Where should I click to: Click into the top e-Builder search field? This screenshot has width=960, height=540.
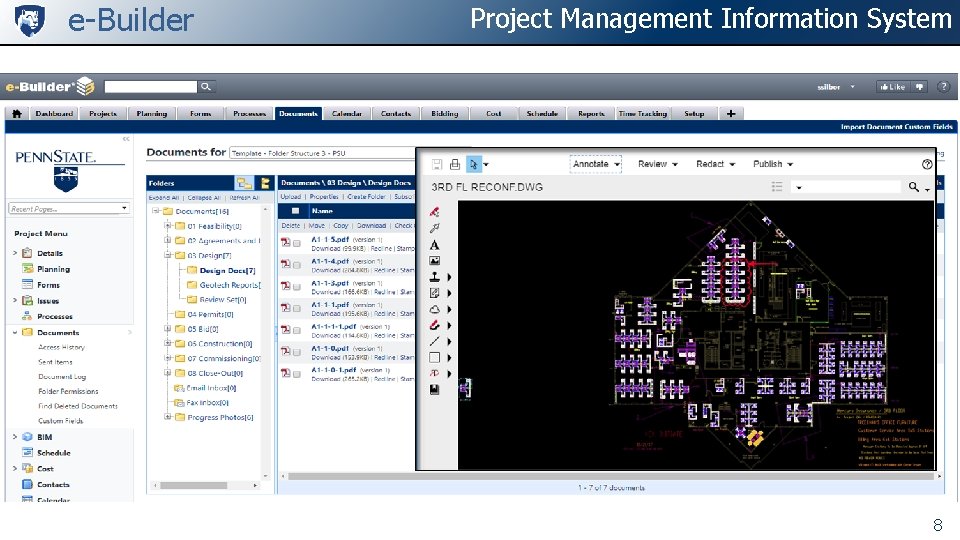pos(151,87)
